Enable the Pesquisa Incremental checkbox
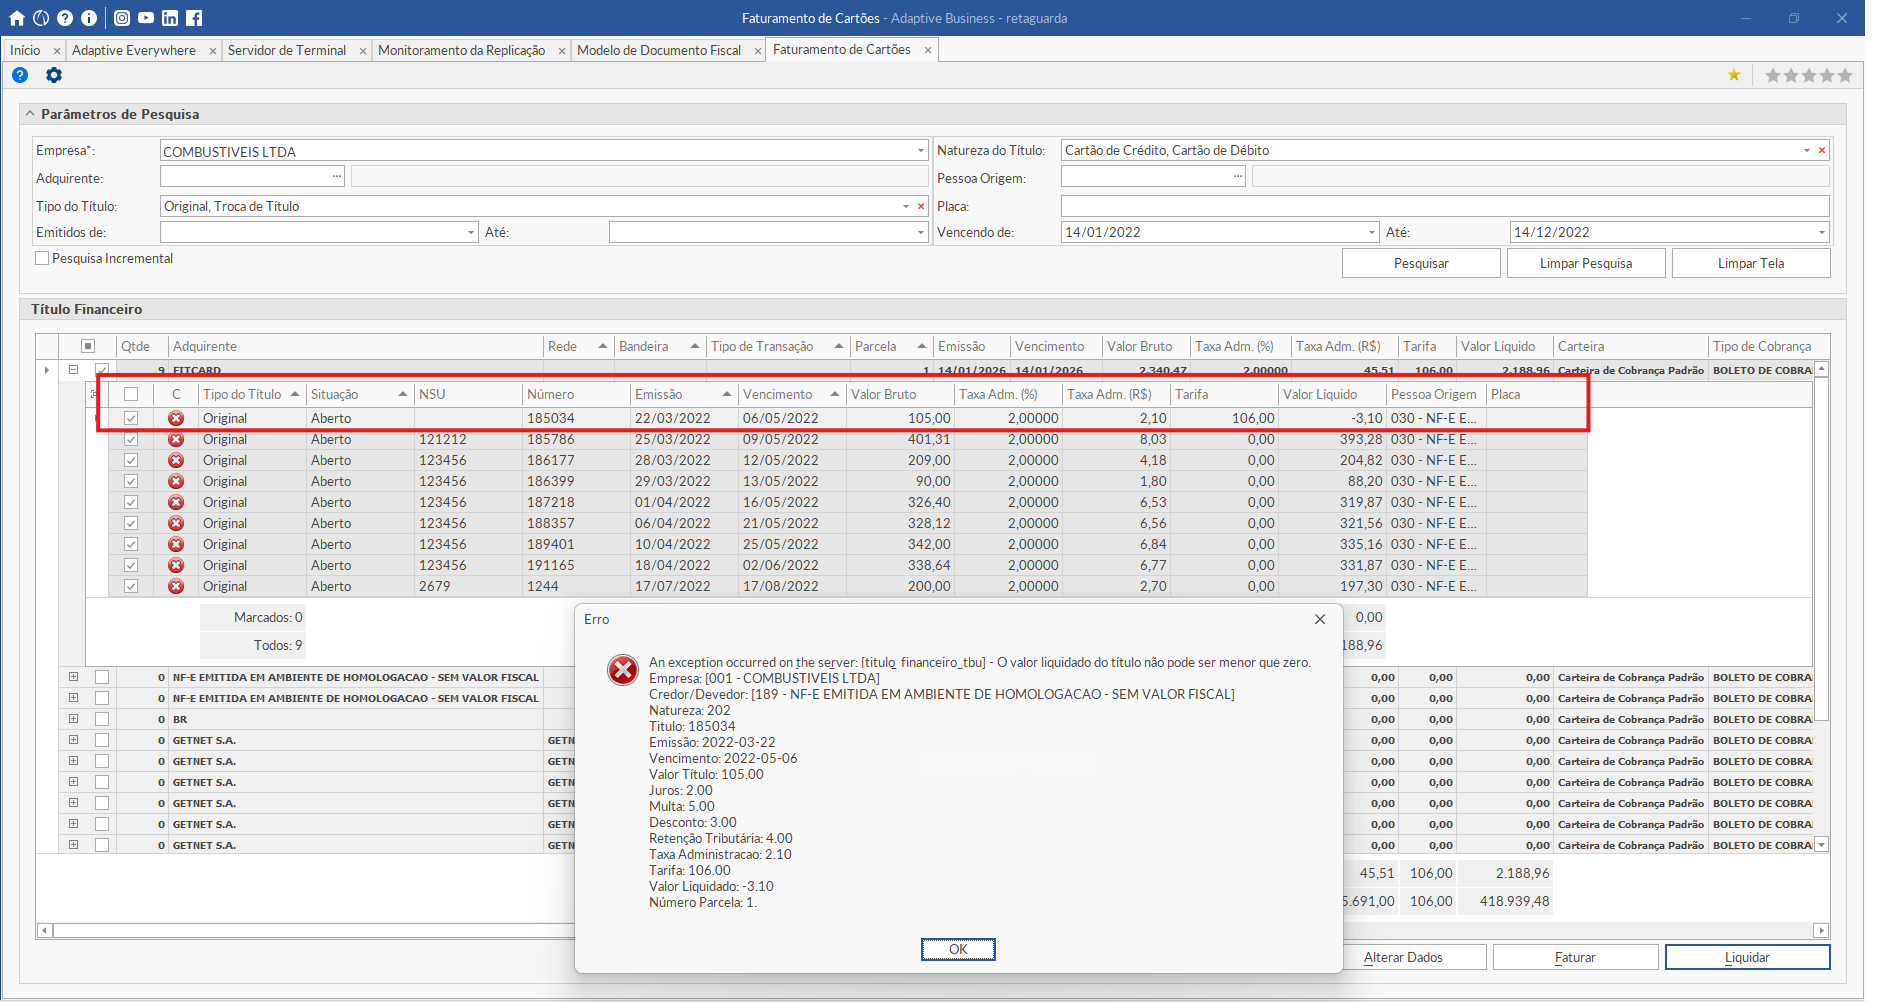This screenshot has width=1887, height=1002. [x=42, y=258]
